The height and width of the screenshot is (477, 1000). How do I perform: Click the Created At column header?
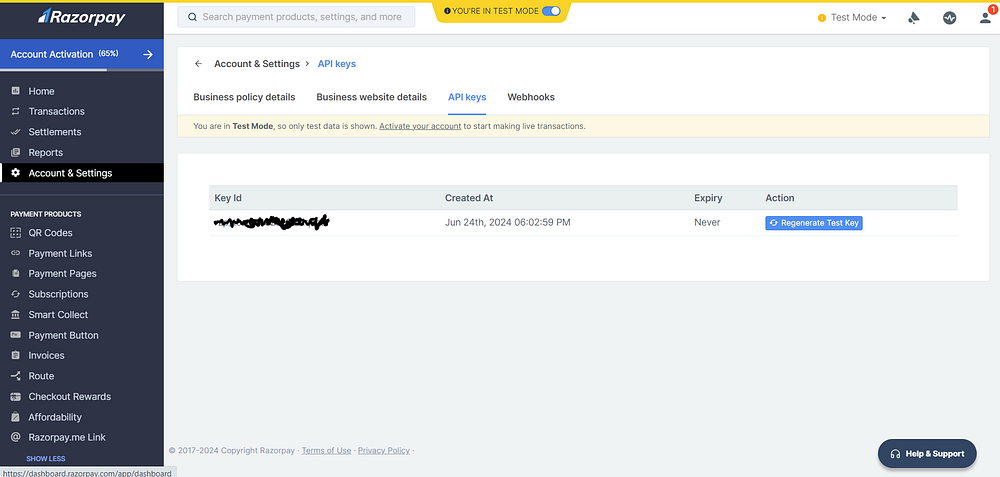[469, 198]
